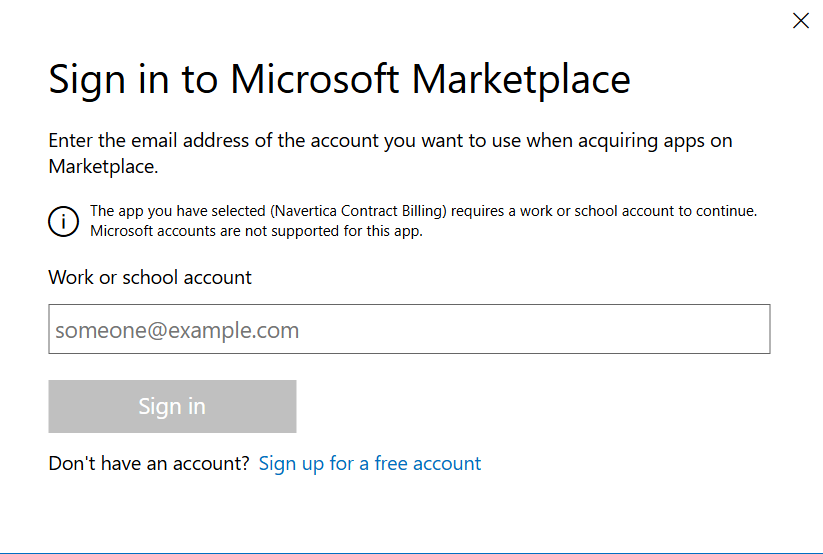
Task: Click the Sign in to Microsoft Marketplace heading
Action: click(339, 79)
